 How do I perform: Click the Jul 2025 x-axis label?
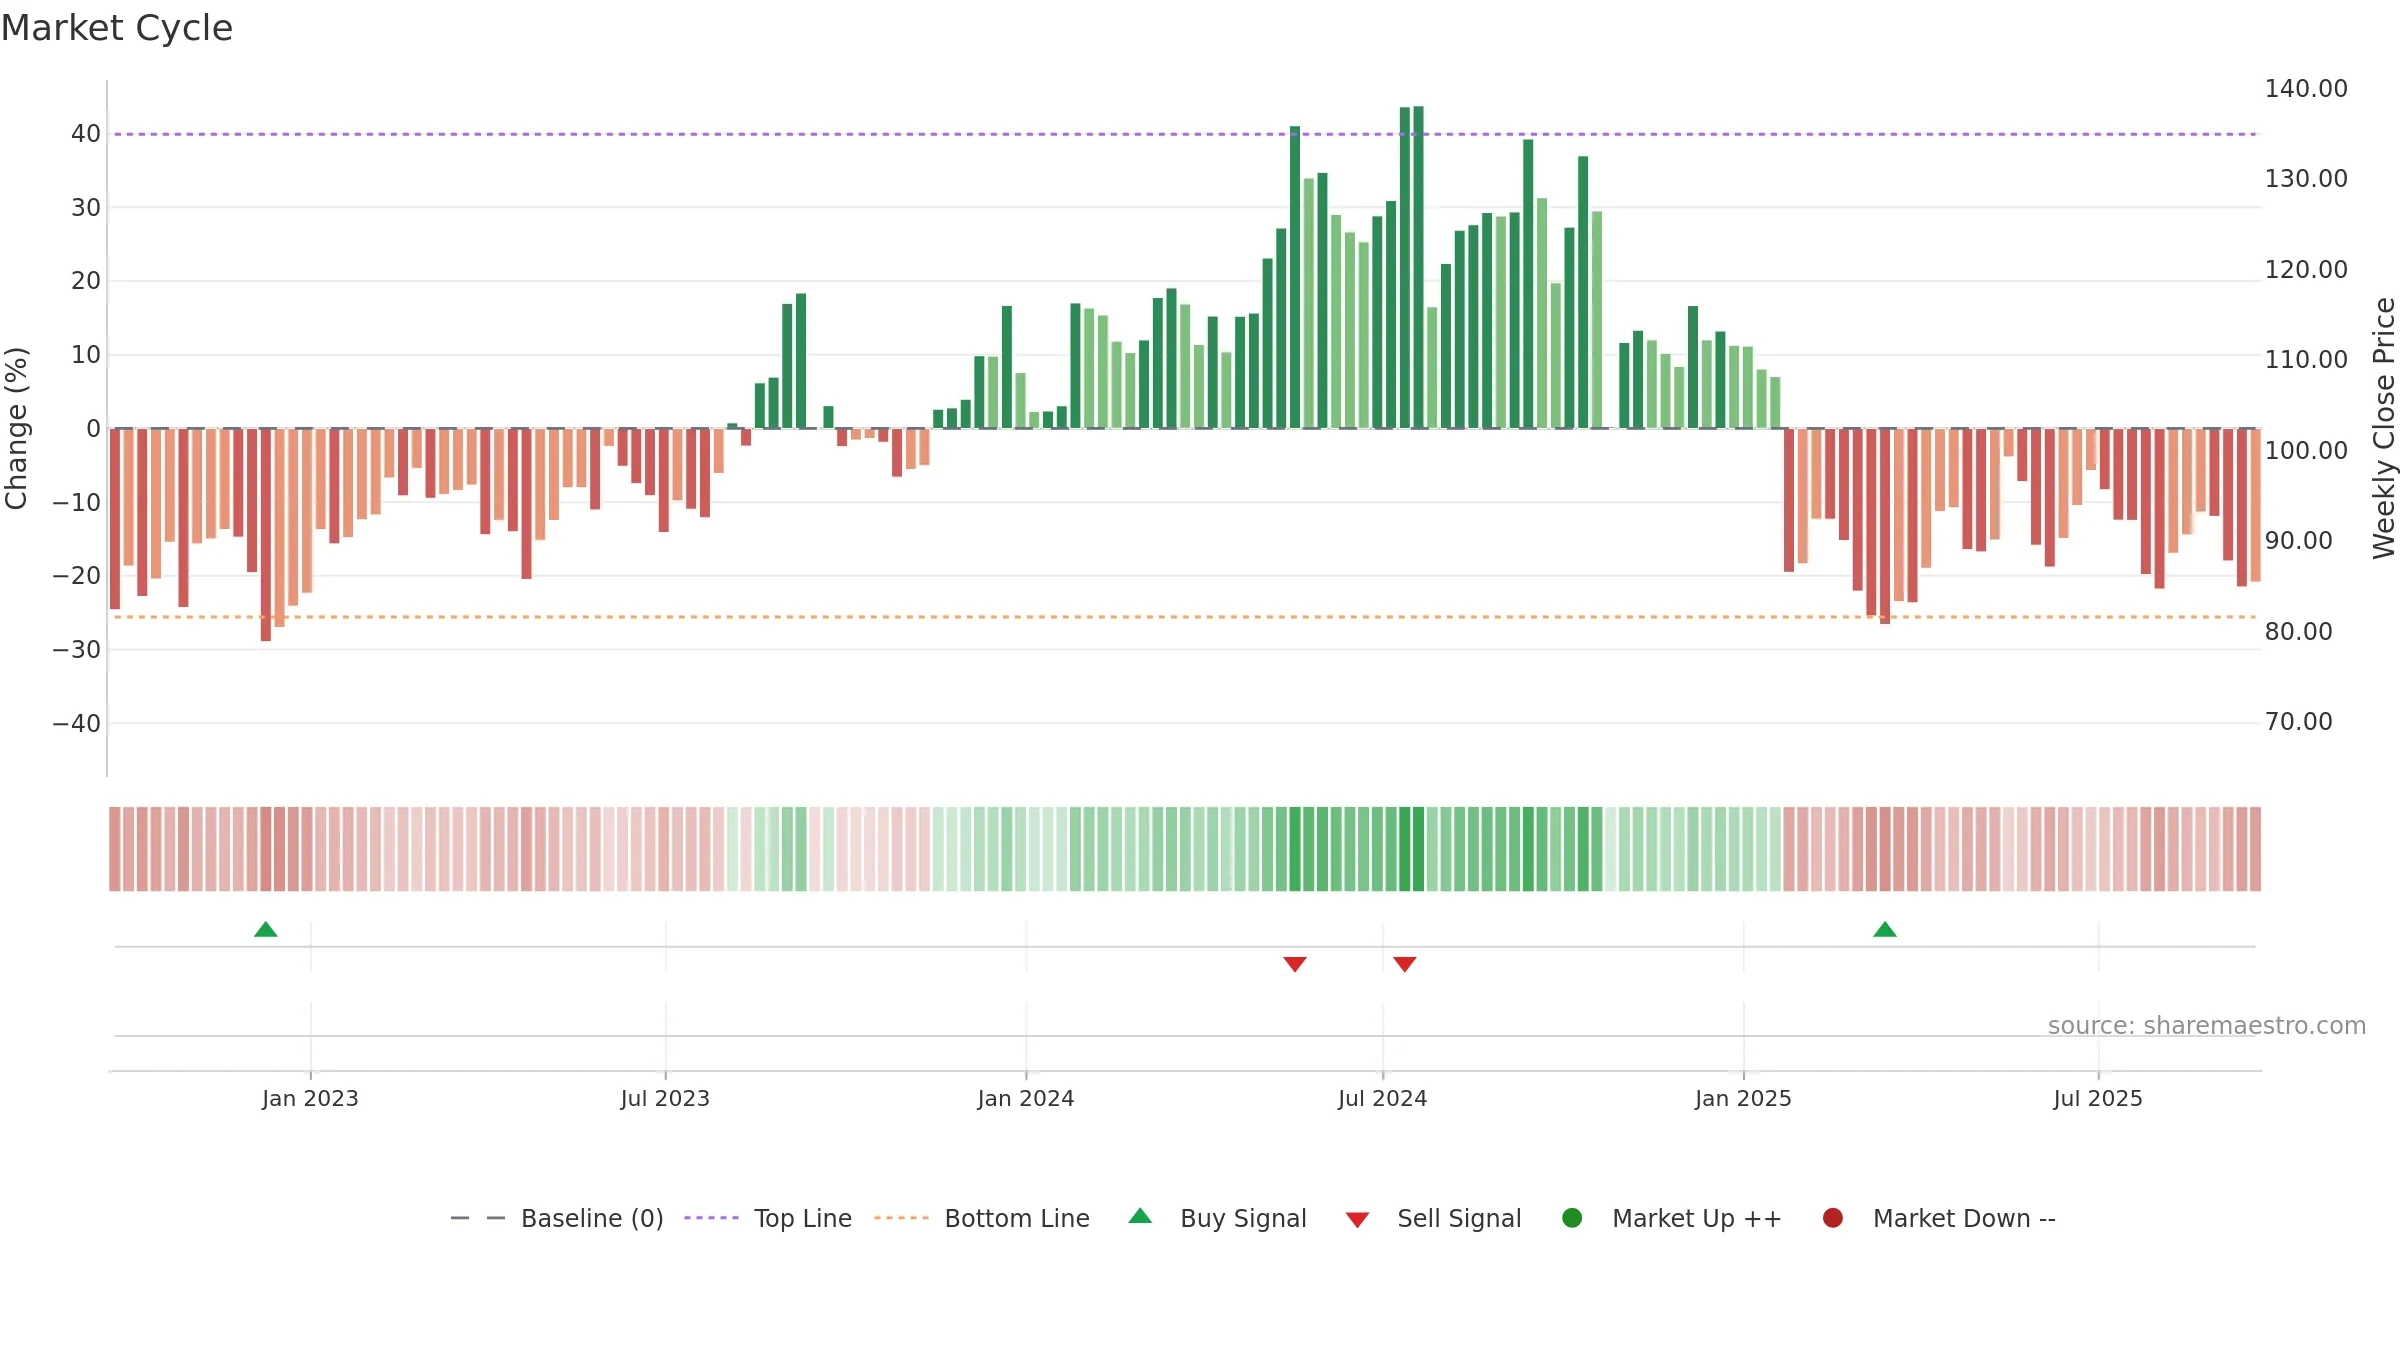2098,1098
